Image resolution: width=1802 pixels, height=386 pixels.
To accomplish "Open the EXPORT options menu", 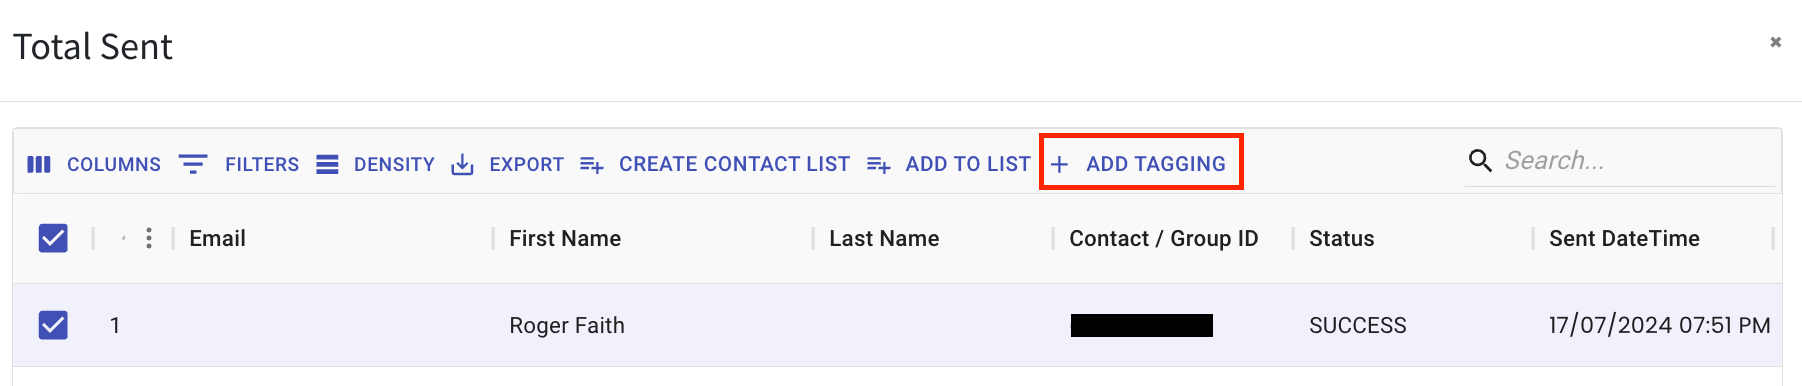I will click(x=508, y=164).
